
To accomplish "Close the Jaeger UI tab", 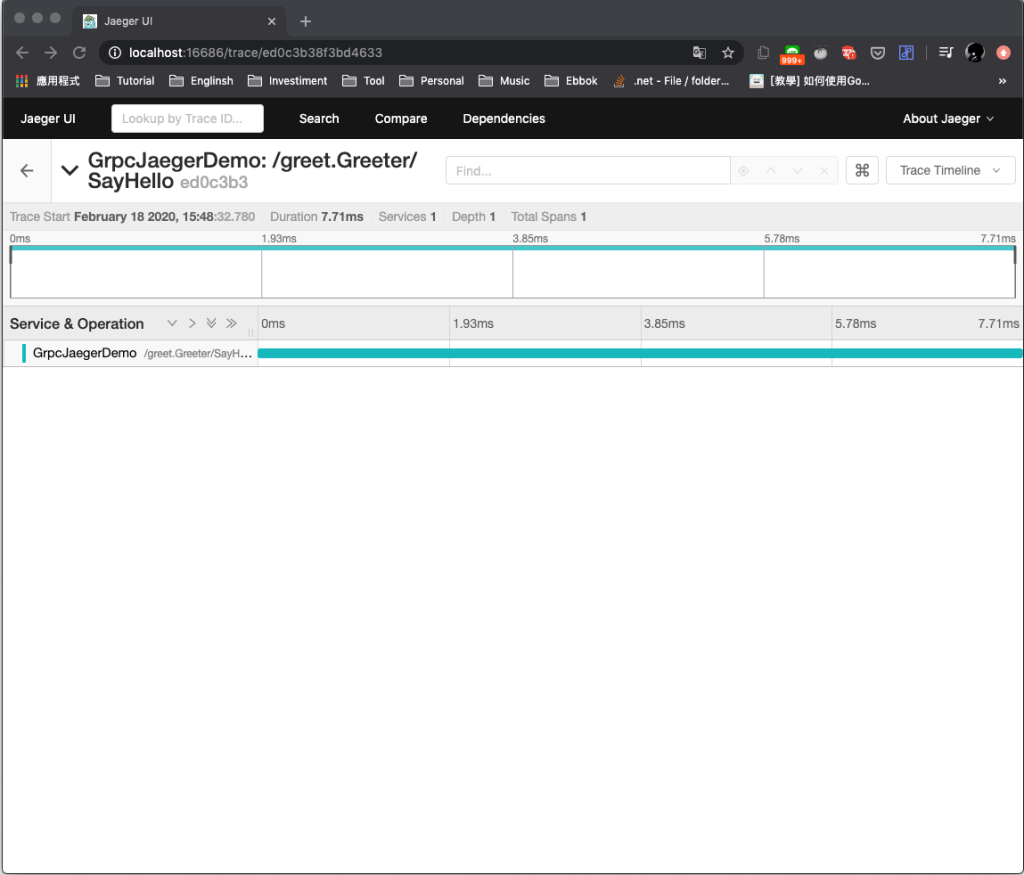I will click(272, 21).
